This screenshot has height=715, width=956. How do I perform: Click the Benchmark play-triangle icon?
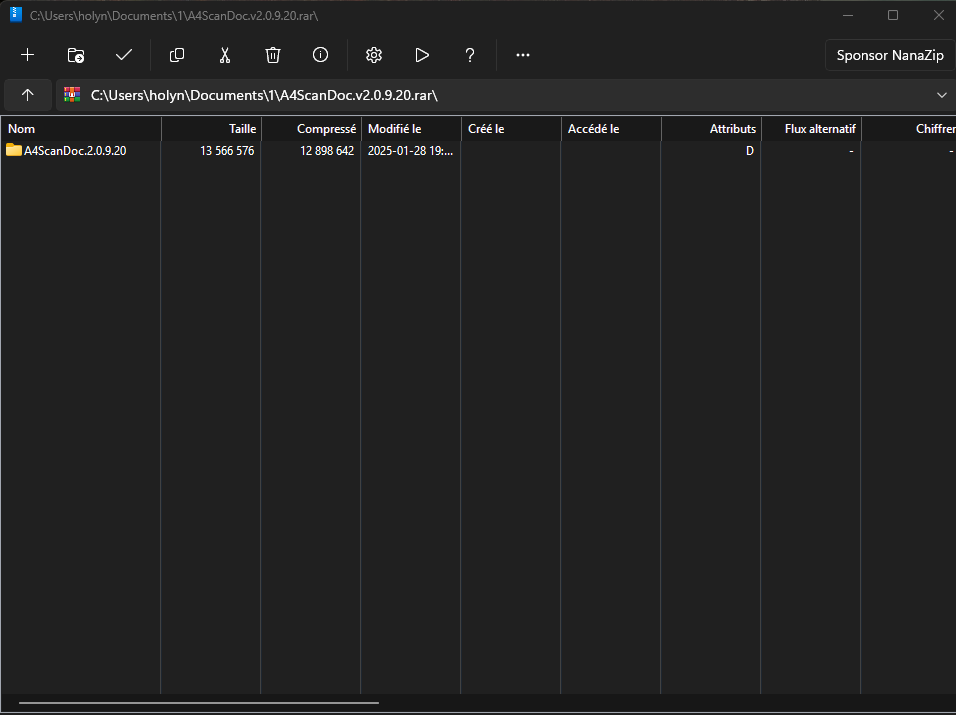coord(422,55)
